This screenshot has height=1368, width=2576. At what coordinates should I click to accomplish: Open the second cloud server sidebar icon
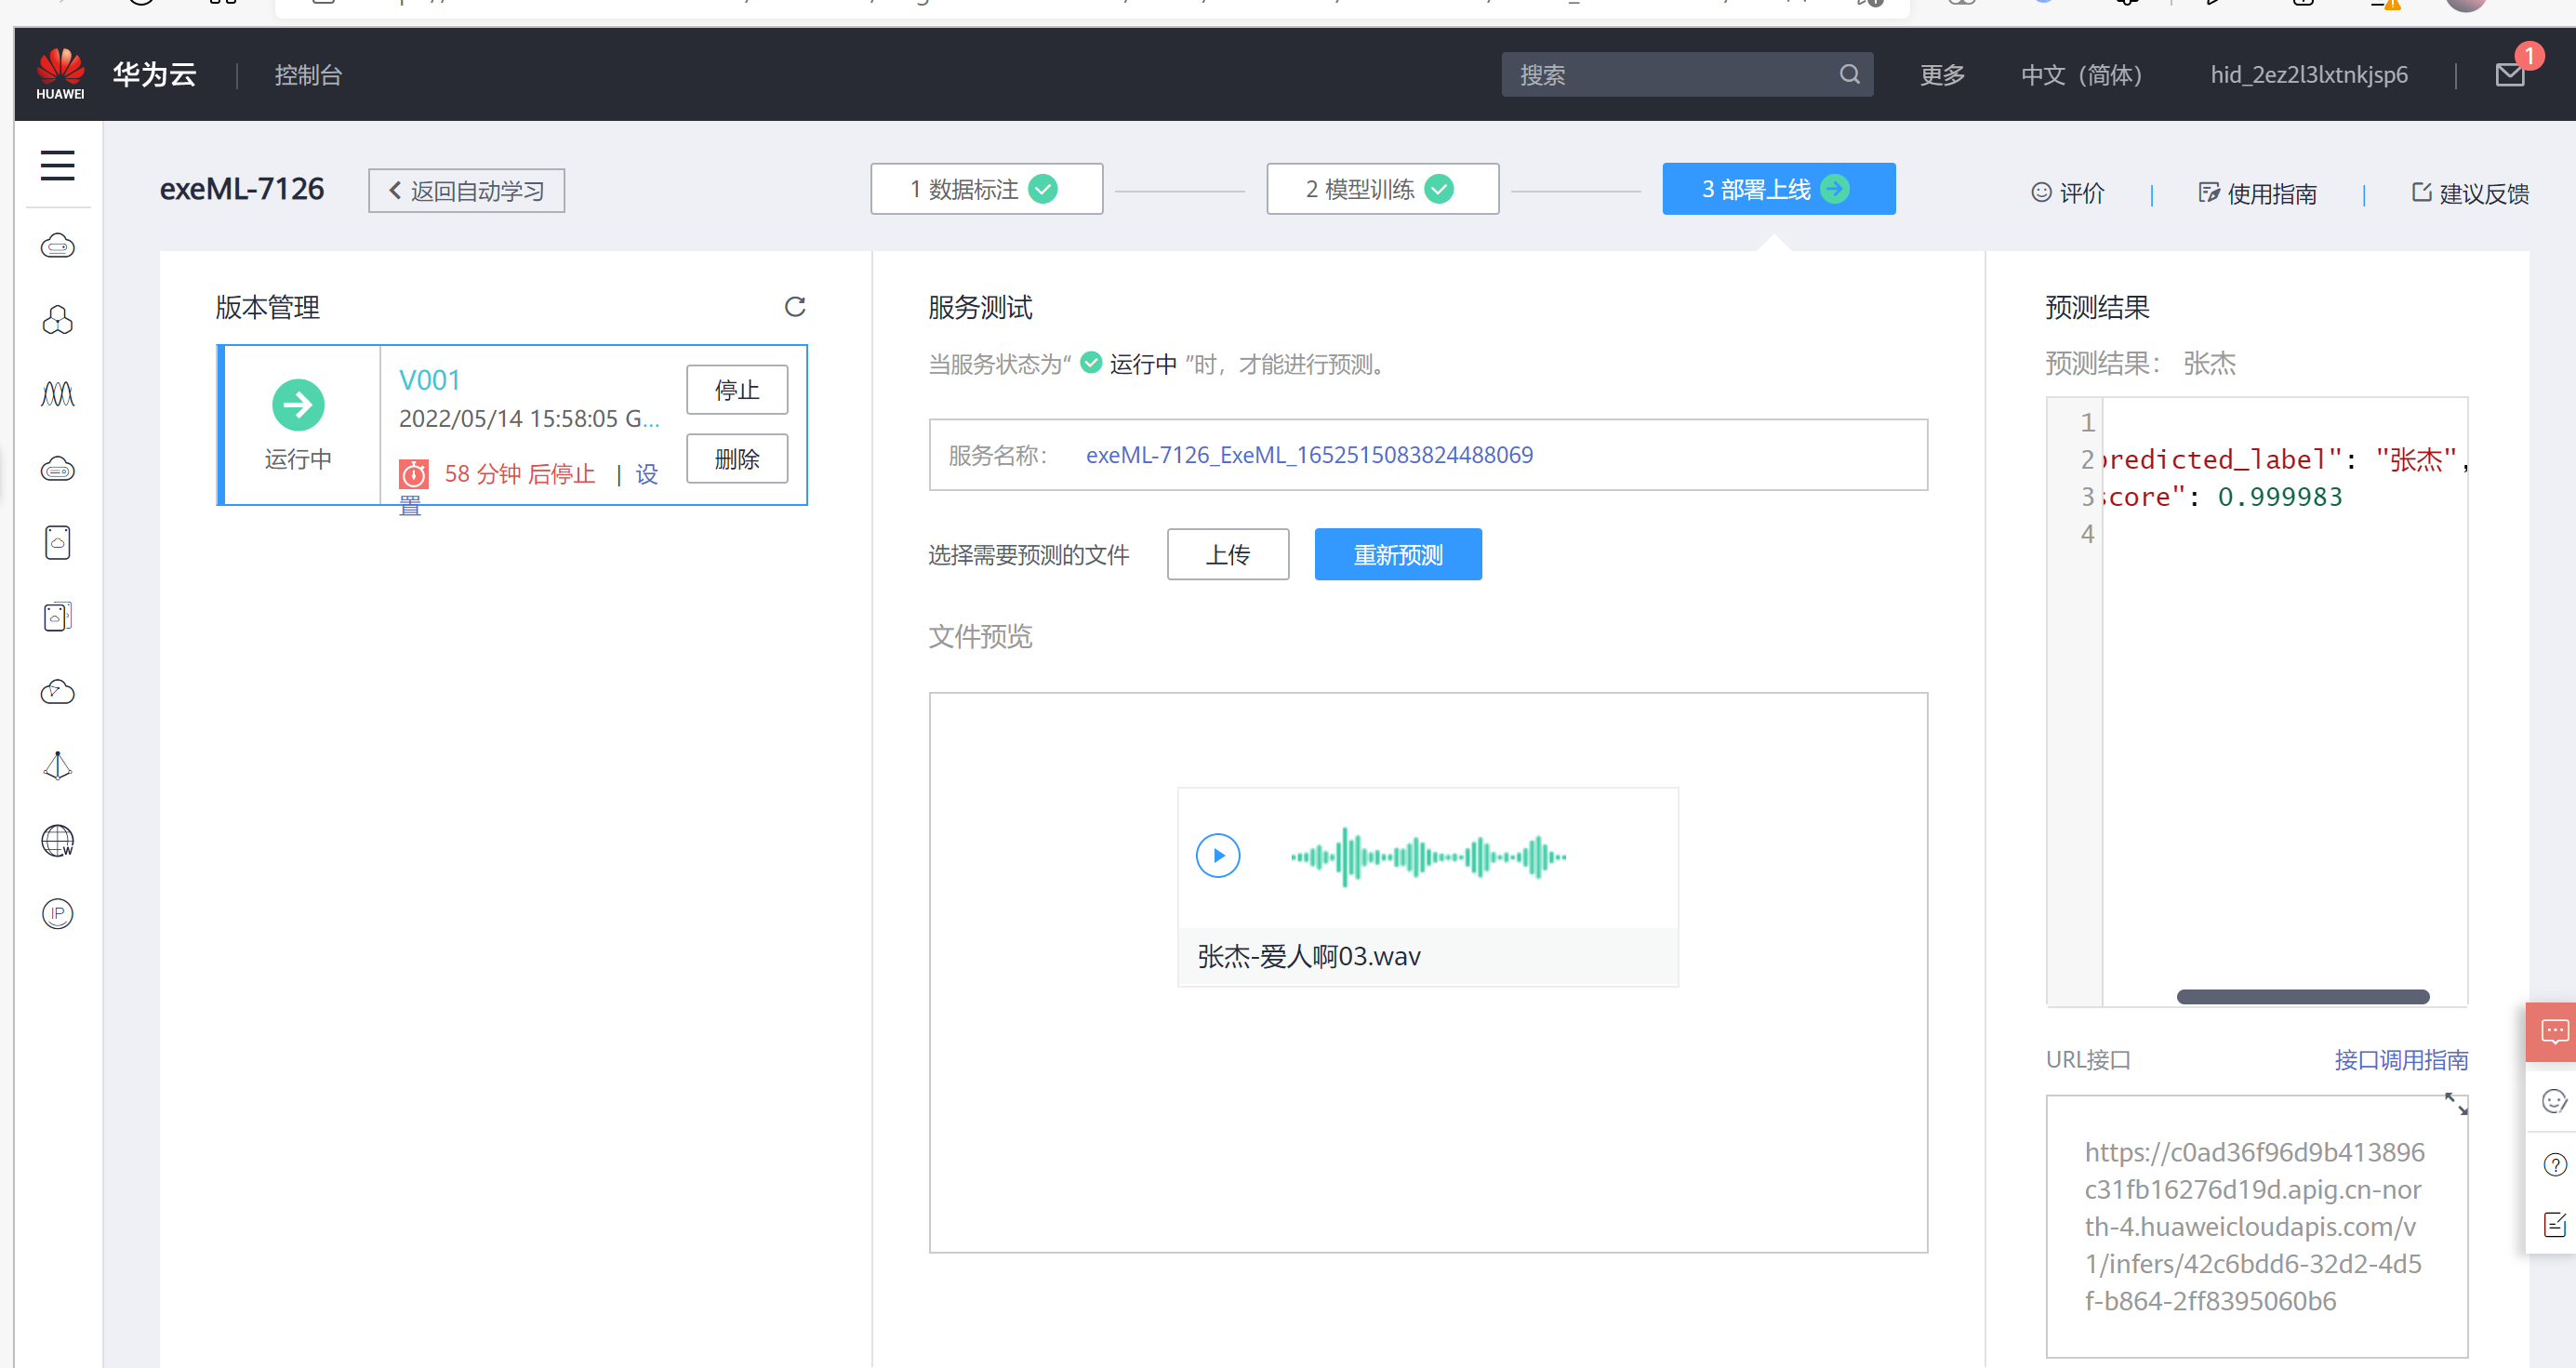click(x=57, y=468)
